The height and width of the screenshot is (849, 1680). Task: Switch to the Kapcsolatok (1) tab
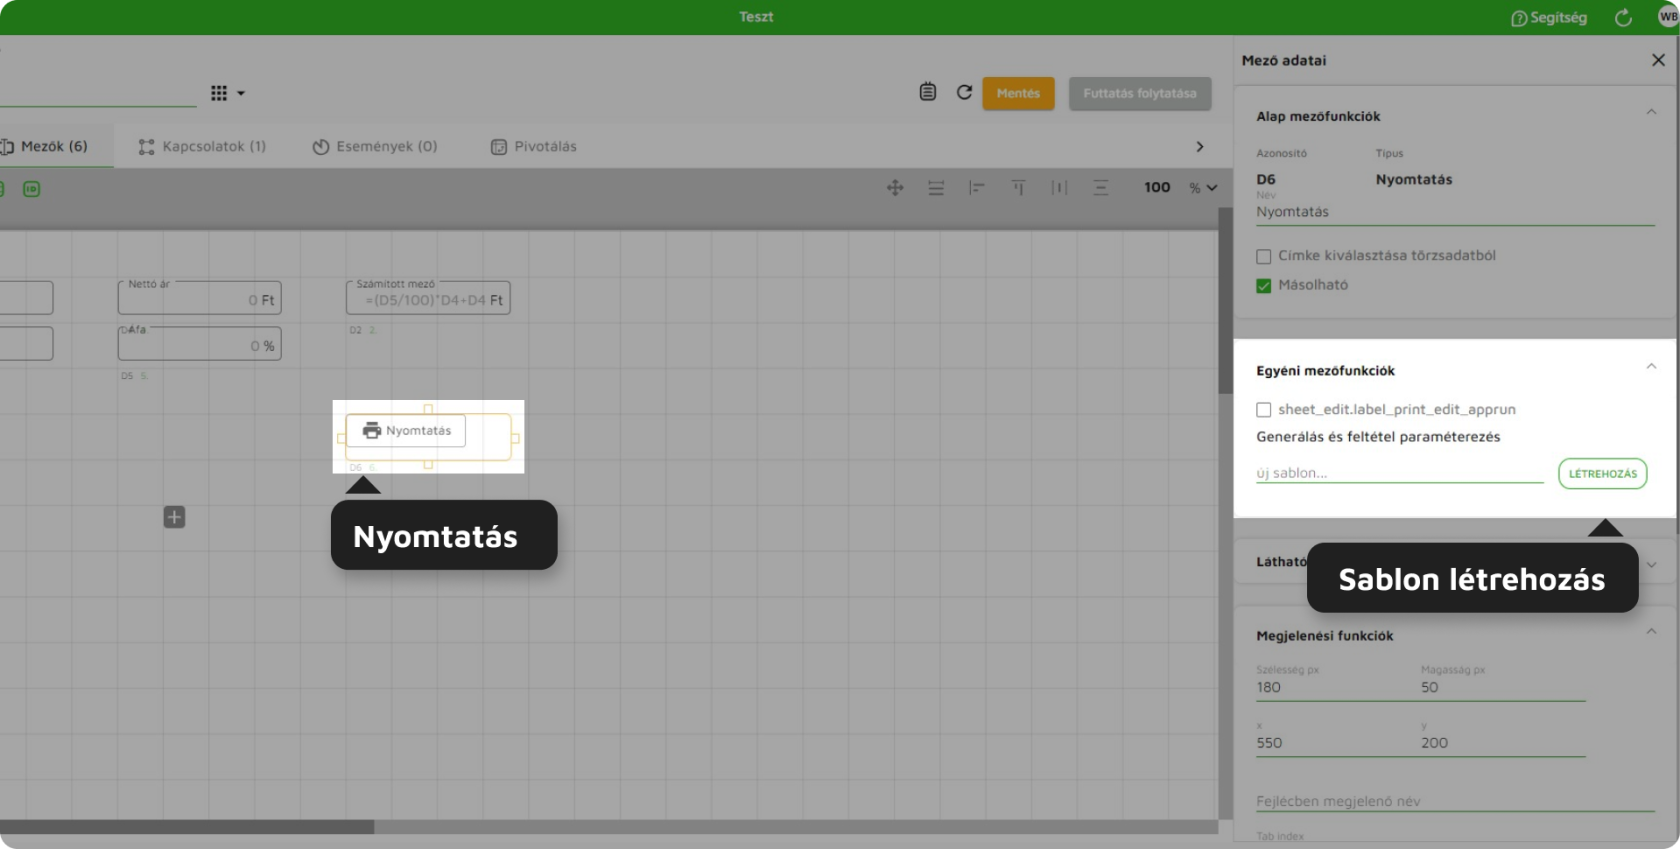pyautogui.click(x=203, y=146)
